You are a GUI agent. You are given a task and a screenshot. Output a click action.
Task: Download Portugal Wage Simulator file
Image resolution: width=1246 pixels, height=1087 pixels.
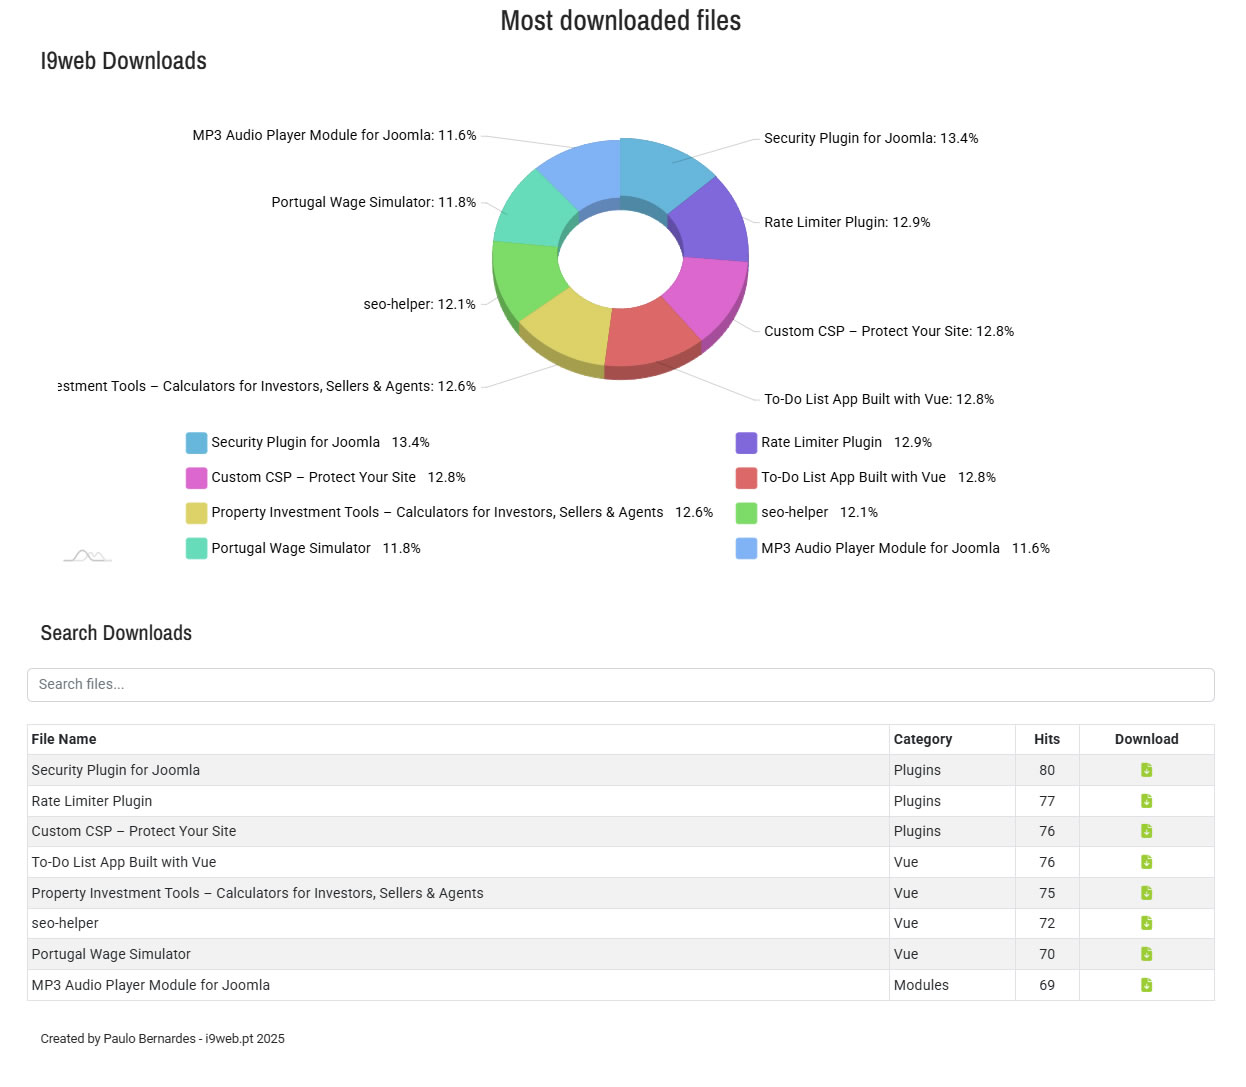[1146, 954]
